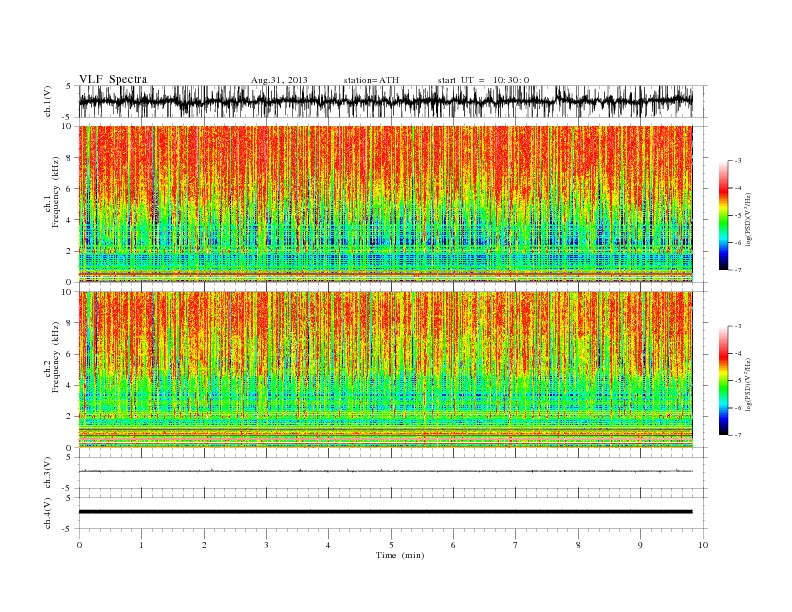Click the "VLF Spectra" plot title
The image size is (792, 612).
pos(113,79)
